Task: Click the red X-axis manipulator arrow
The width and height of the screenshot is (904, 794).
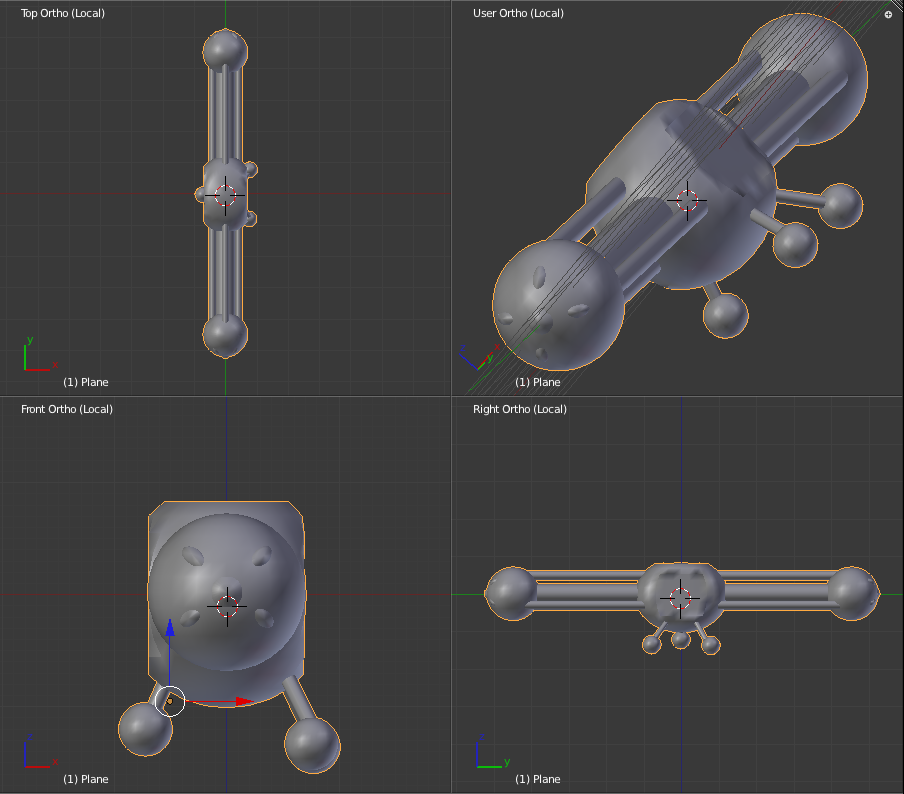Action: tap(243, 702)
